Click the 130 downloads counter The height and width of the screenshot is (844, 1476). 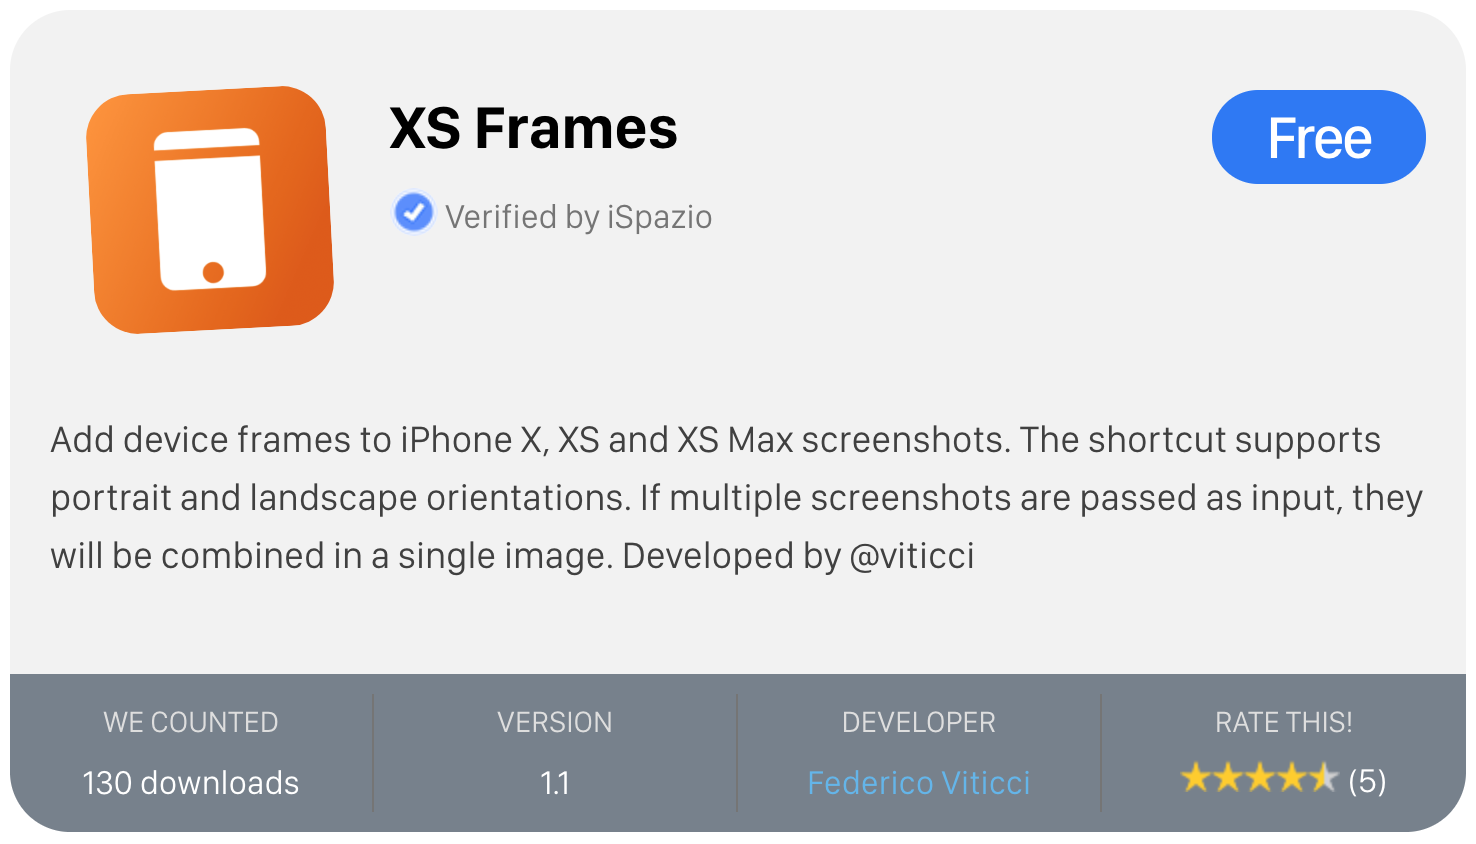click(x=190, y=782)
